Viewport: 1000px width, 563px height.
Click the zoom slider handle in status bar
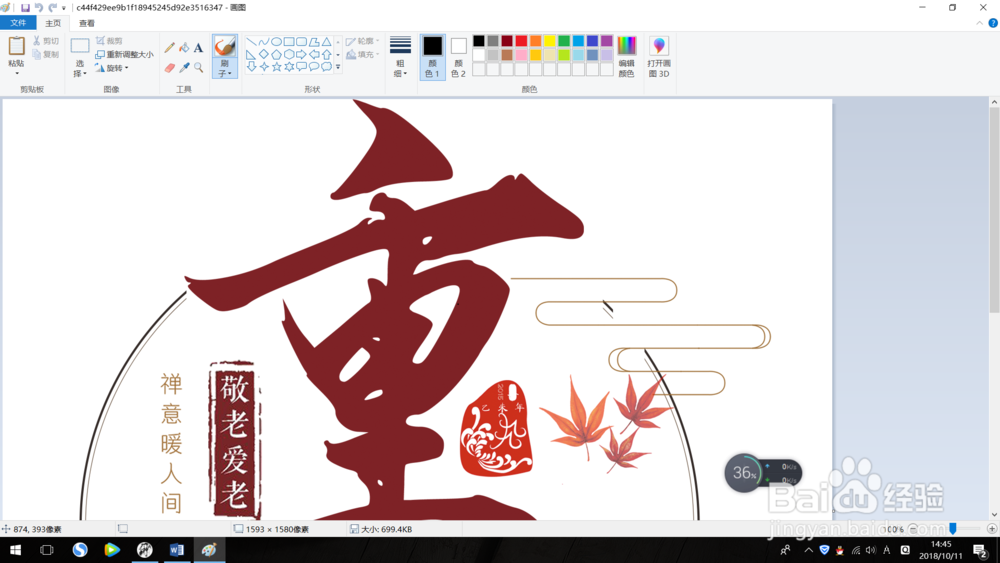(953, 529)
